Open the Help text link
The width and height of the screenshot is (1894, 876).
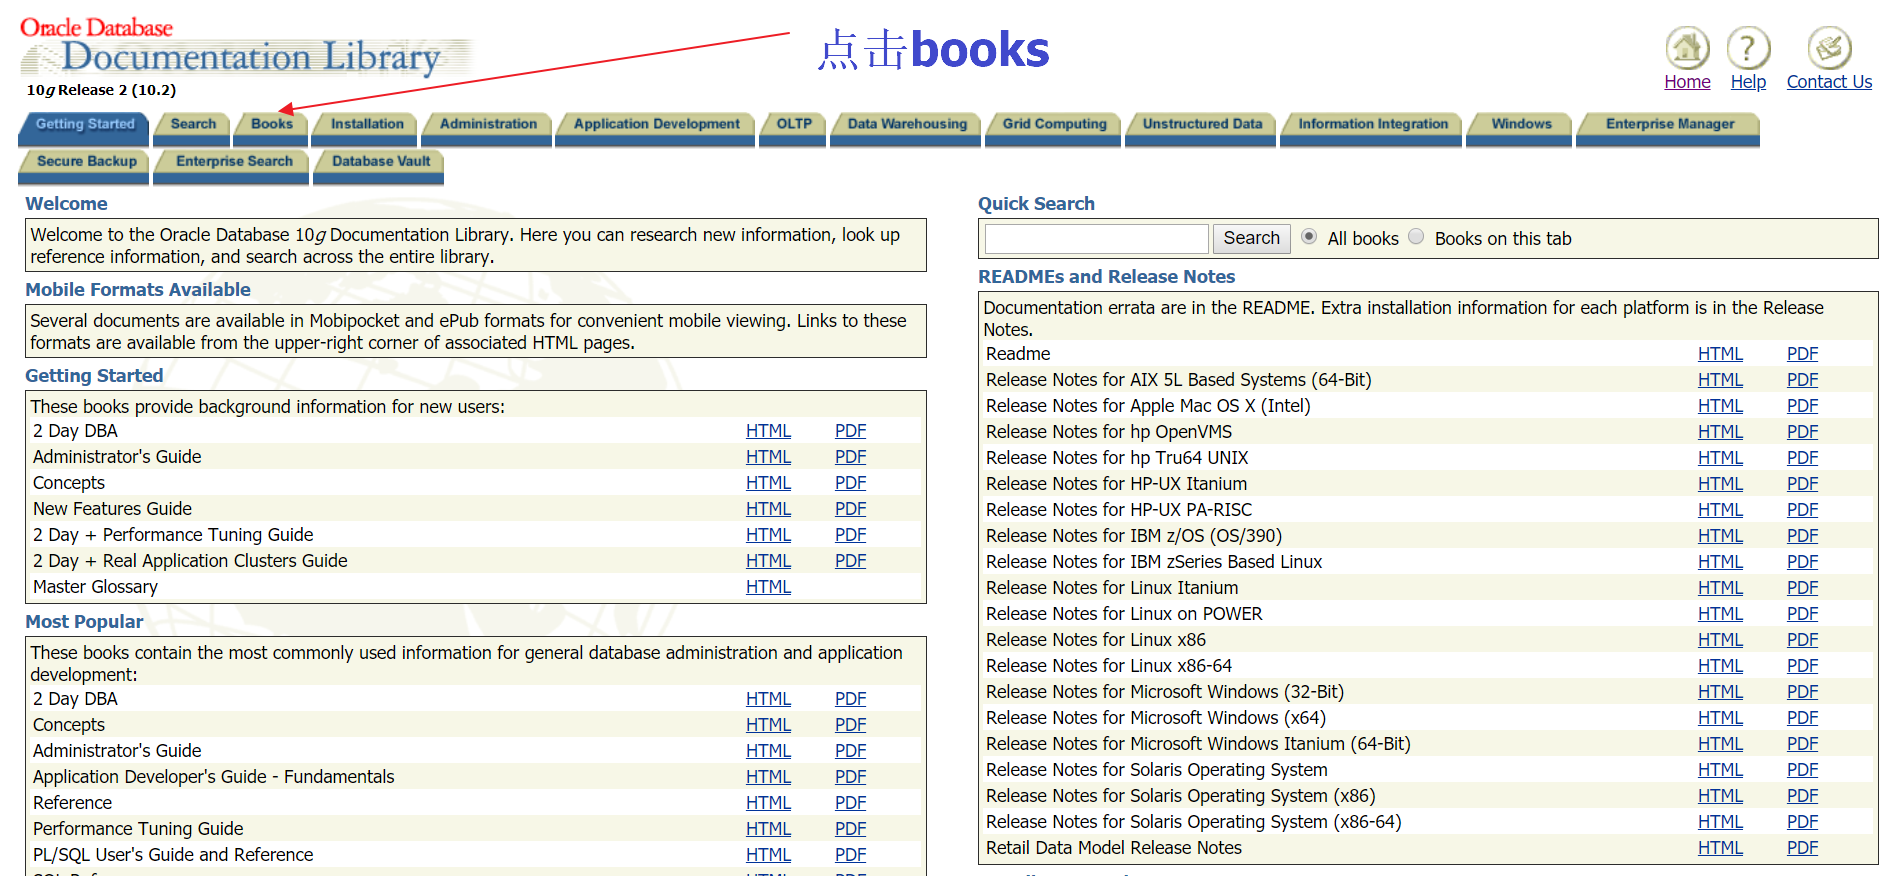pos(1748,82)
